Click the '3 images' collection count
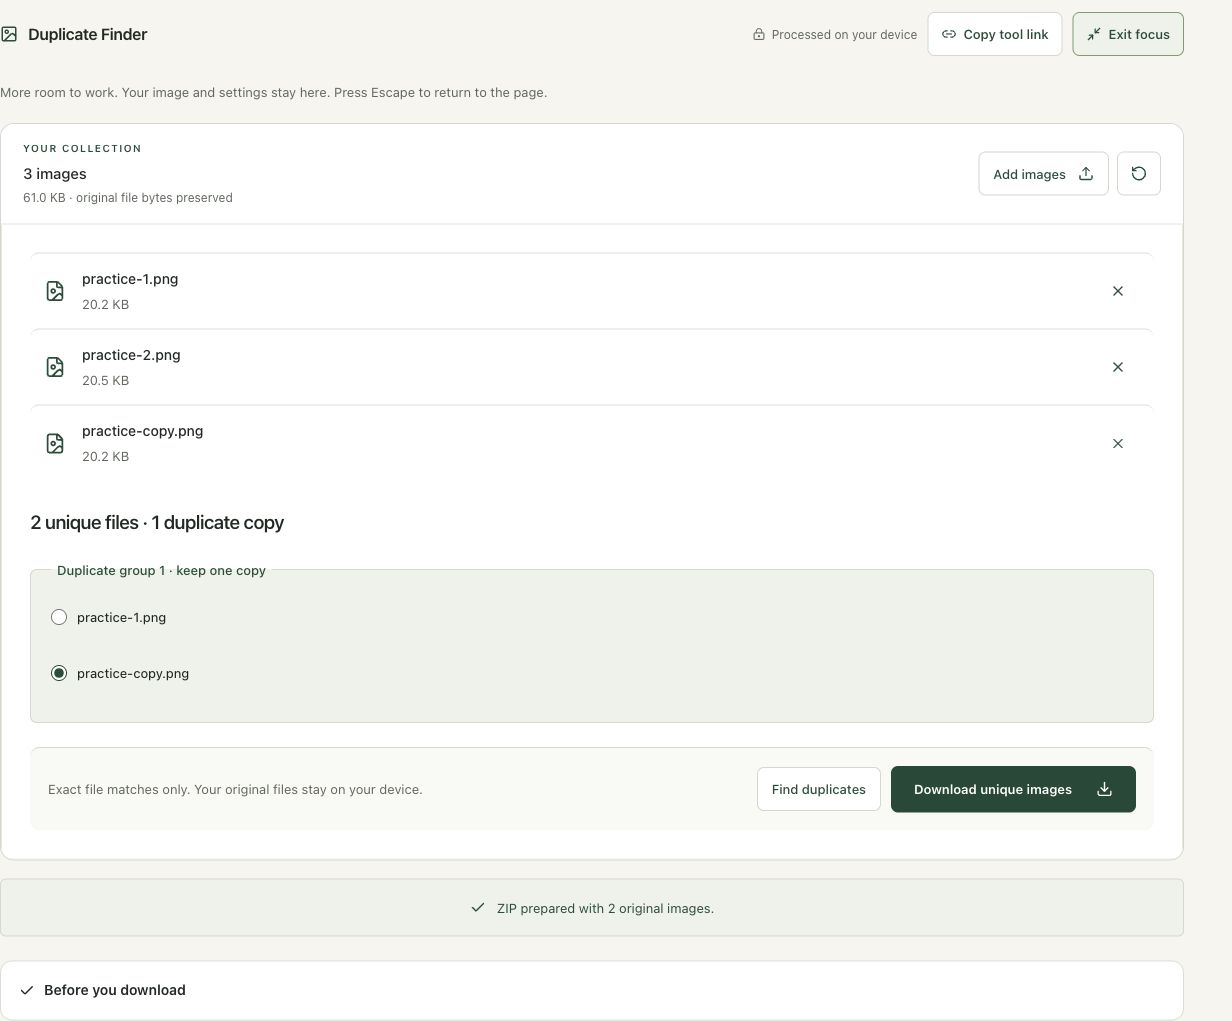The height and width of the screenshot is (1021, 1232). [55, 174]
